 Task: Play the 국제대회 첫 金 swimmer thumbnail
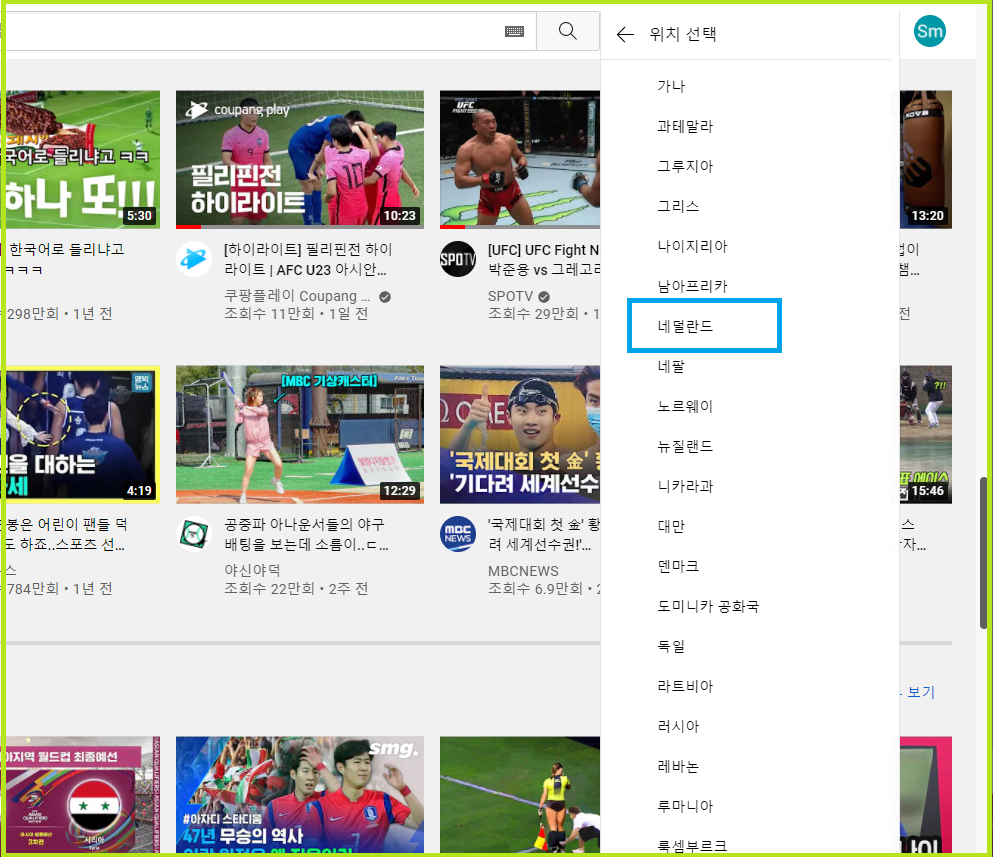[520, 435]
